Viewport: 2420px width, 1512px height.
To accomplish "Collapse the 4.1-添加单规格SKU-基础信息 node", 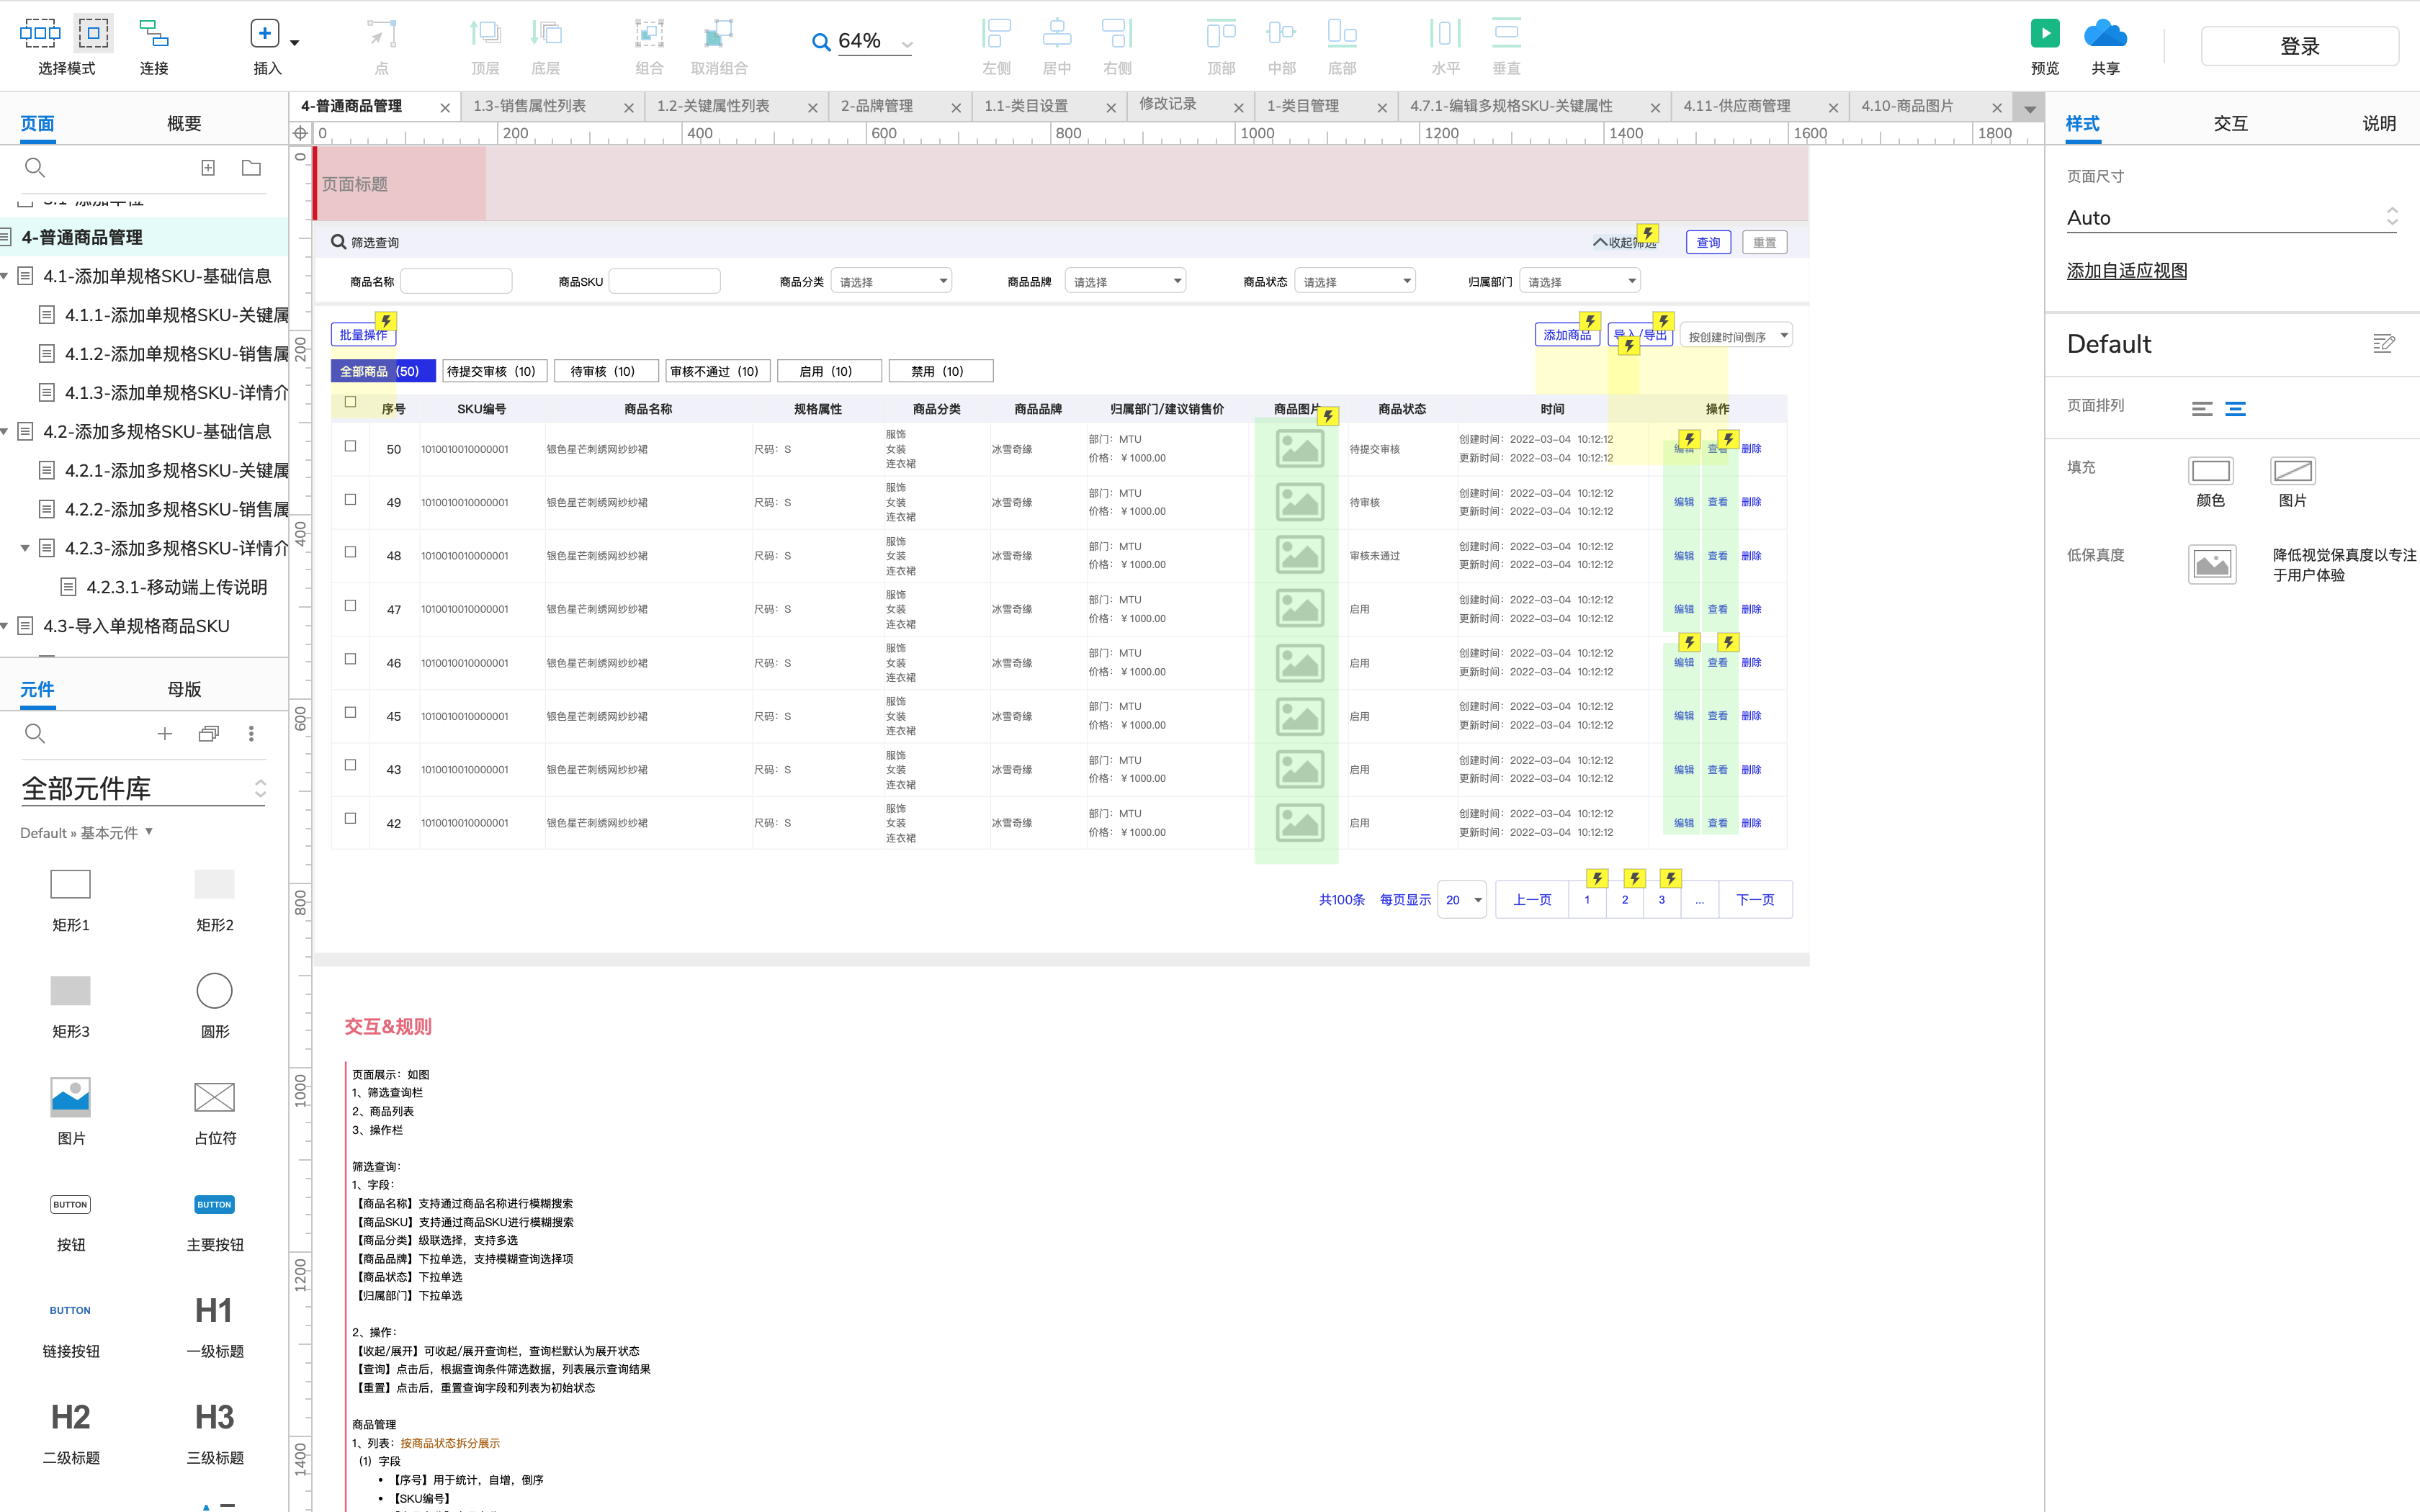I will coord(5,276).
